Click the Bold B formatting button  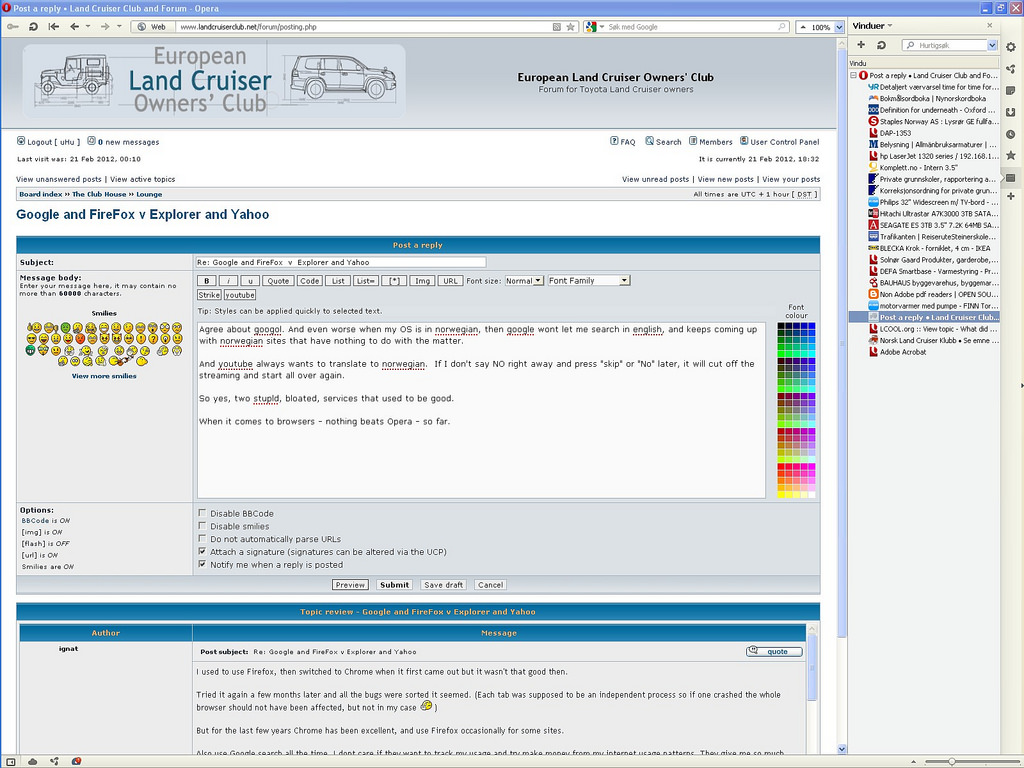click(207, 281)
